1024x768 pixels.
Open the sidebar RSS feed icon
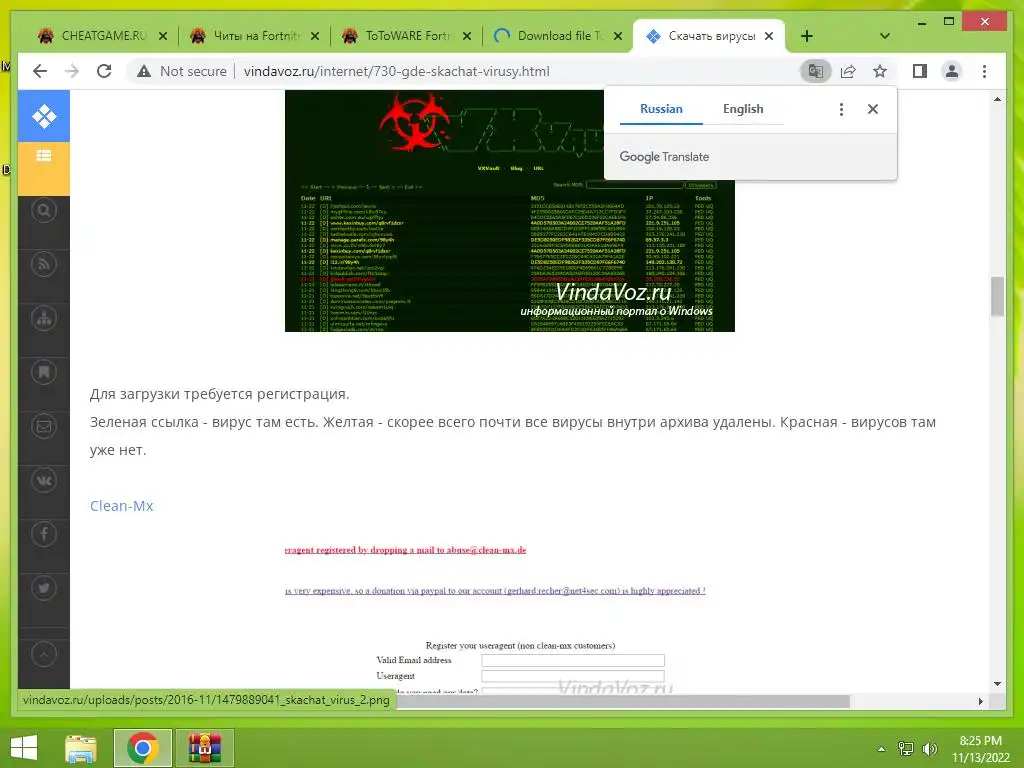(x=44, y=264)
